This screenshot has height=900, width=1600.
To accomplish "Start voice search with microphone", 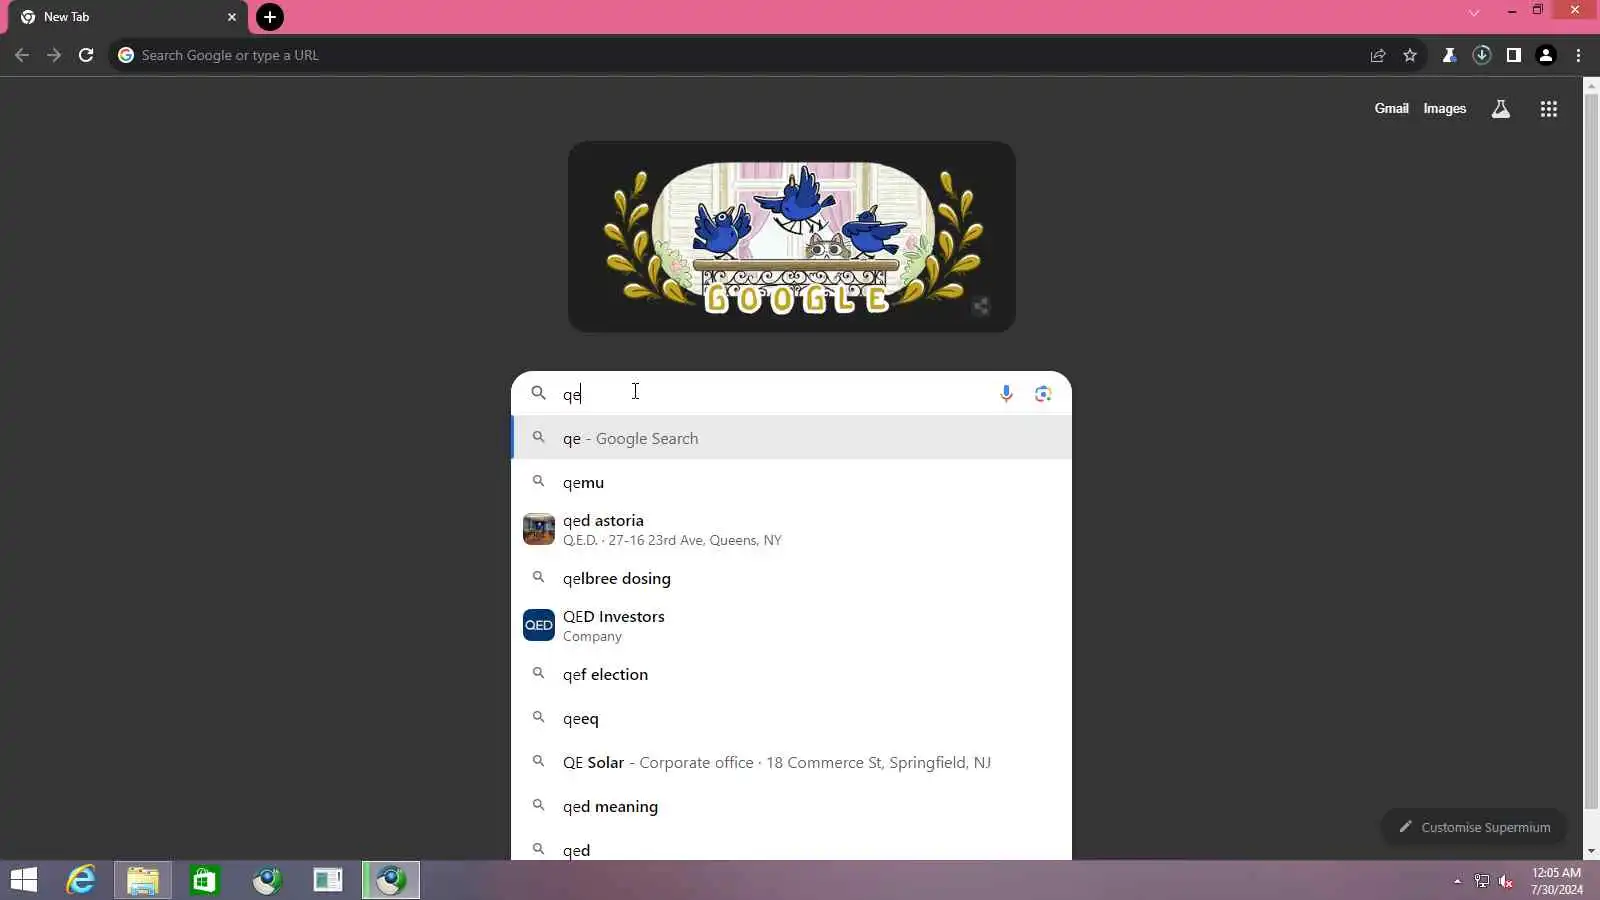I will point(1006,393).
